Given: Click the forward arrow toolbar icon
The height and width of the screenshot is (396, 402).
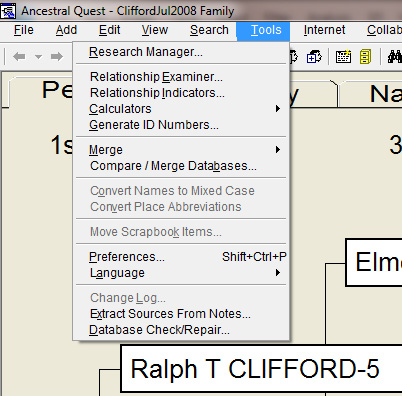Looking at the screenshot, I should (x=57, y=57).
